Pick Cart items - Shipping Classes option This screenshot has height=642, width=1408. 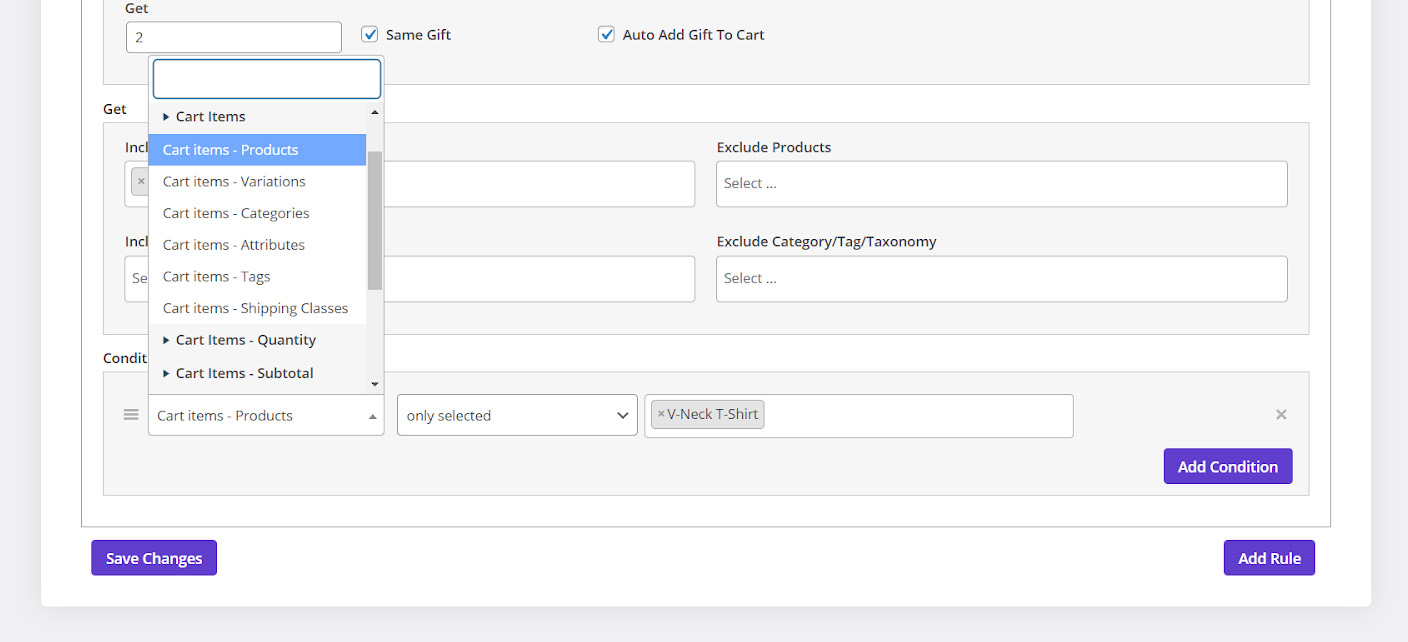(x=255, y=308)
